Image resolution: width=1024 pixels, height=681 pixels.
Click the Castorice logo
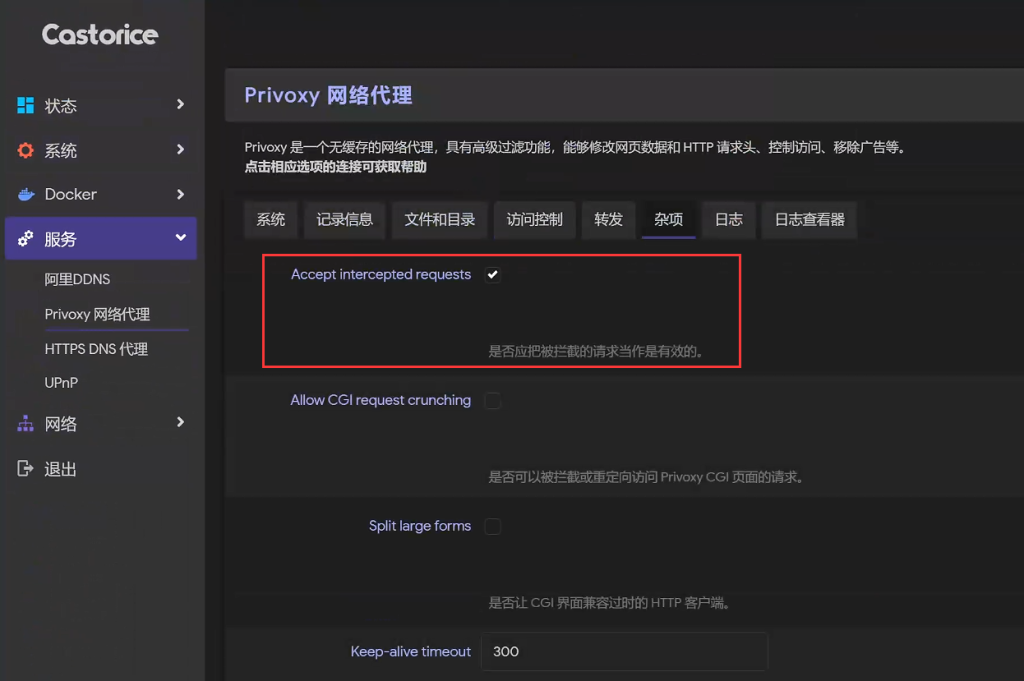coord(100,35)
